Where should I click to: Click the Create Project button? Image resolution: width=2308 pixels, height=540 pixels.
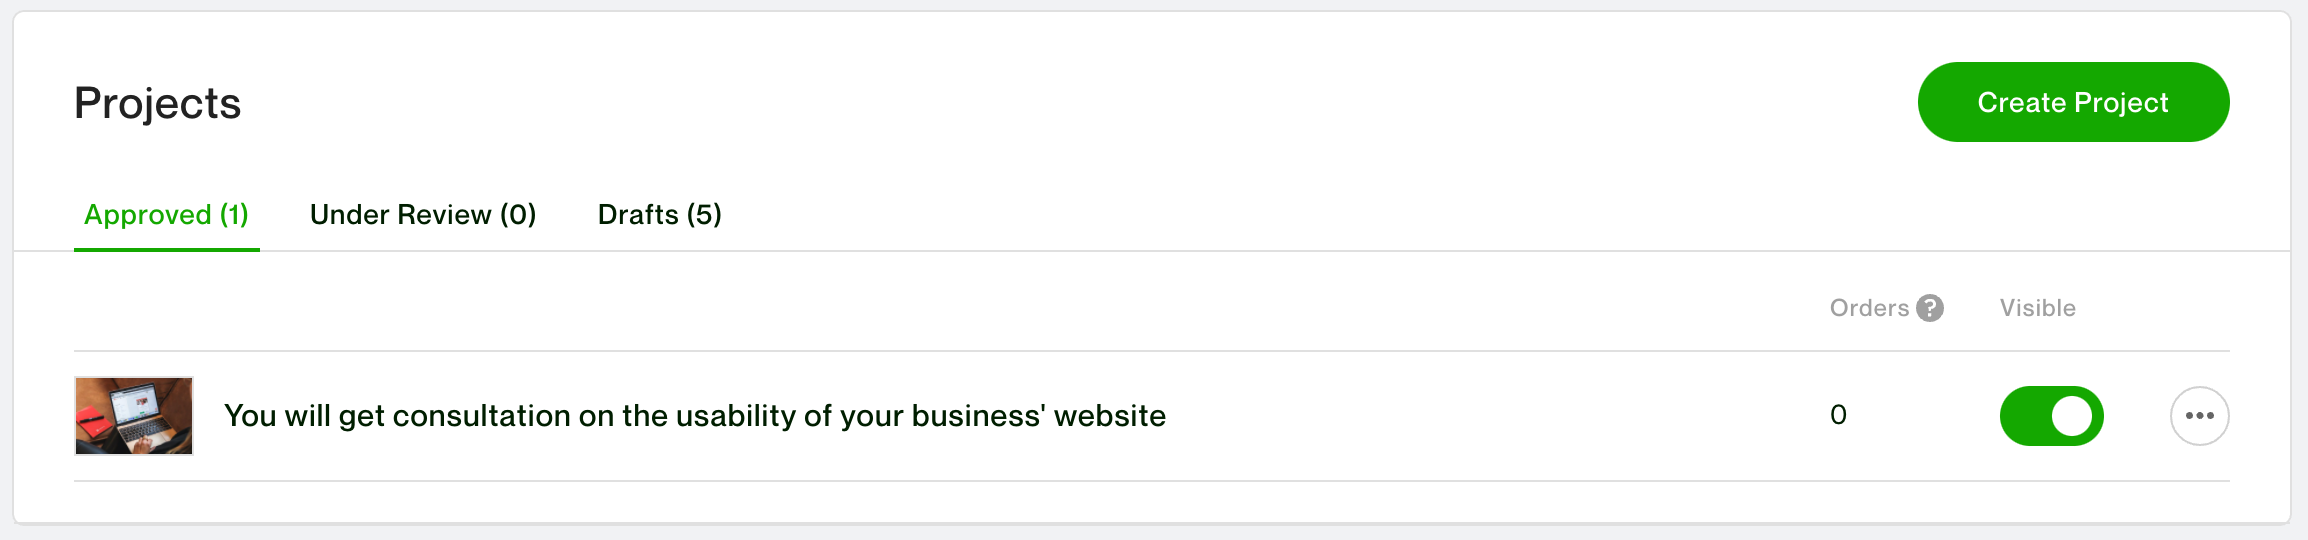(x=2072, y=102)
